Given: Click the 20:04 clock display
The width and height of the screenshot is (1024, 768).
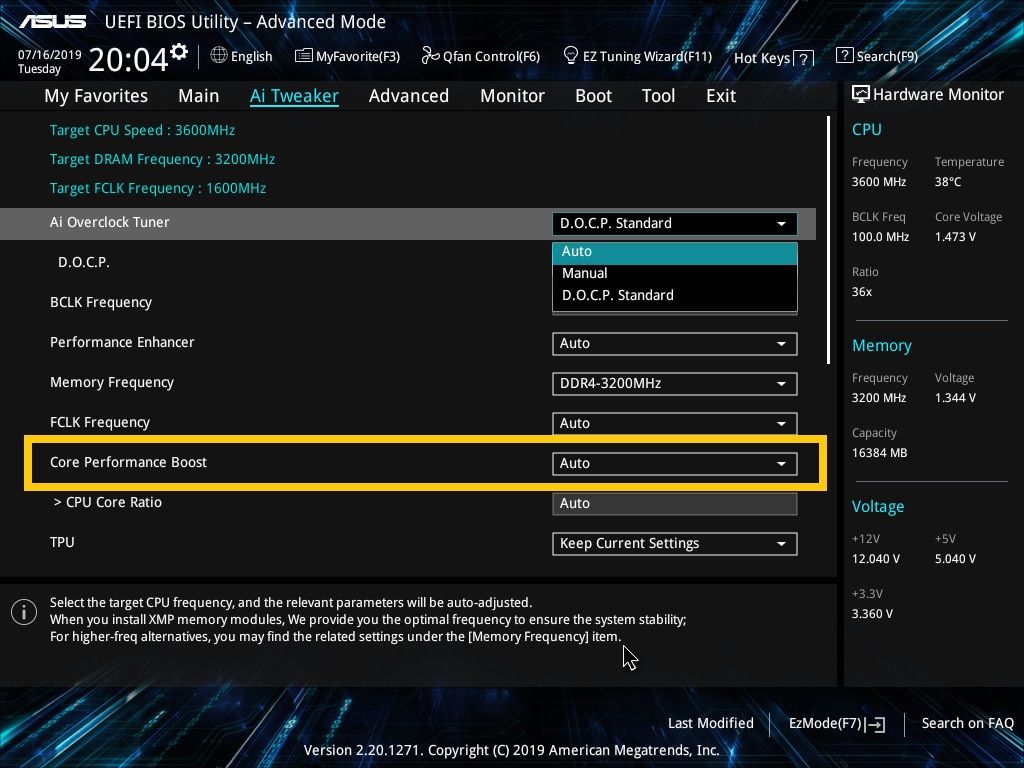Looking at the screenshot, I should click(128, 60).
